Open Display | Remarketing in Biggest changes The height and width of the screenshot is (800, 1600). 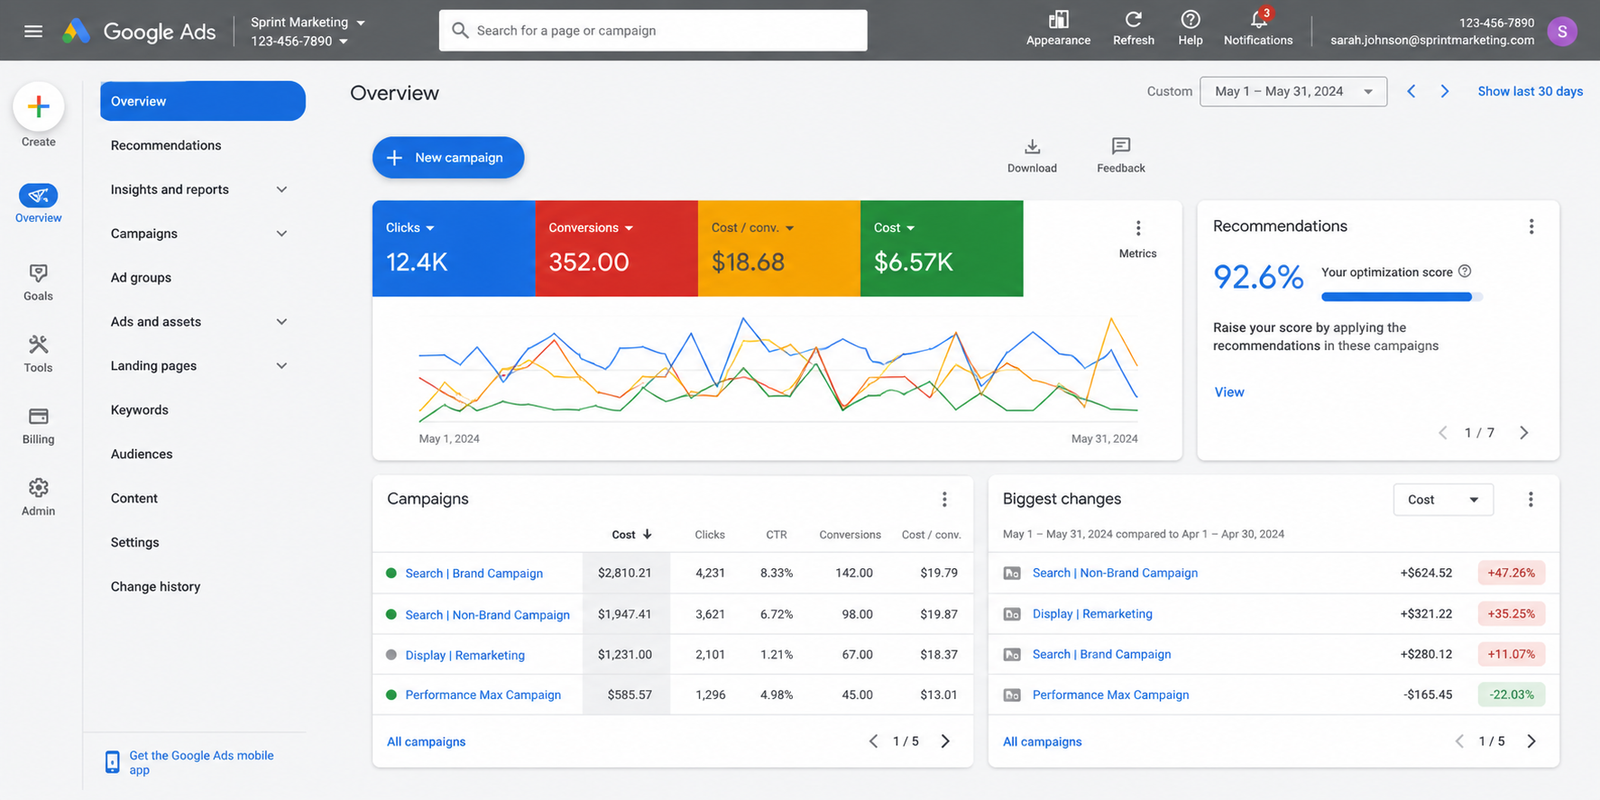1092,614
